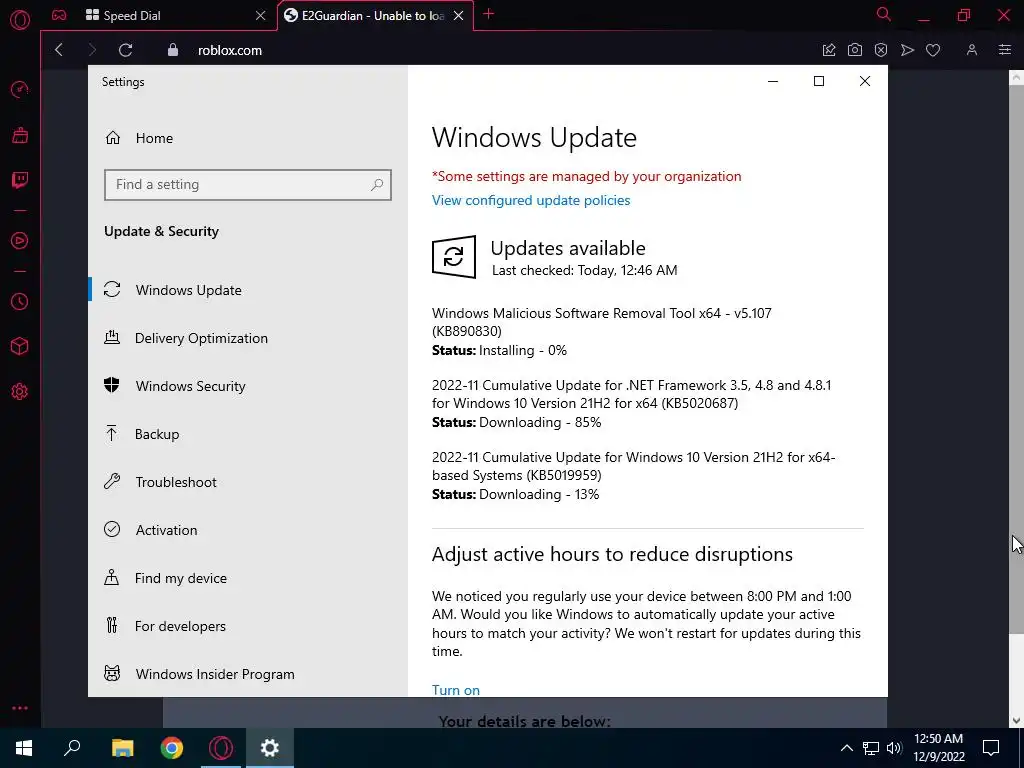This screenshot has height=768, width=1024.
Task: Click the padlock site info icon
Action: 172,50
